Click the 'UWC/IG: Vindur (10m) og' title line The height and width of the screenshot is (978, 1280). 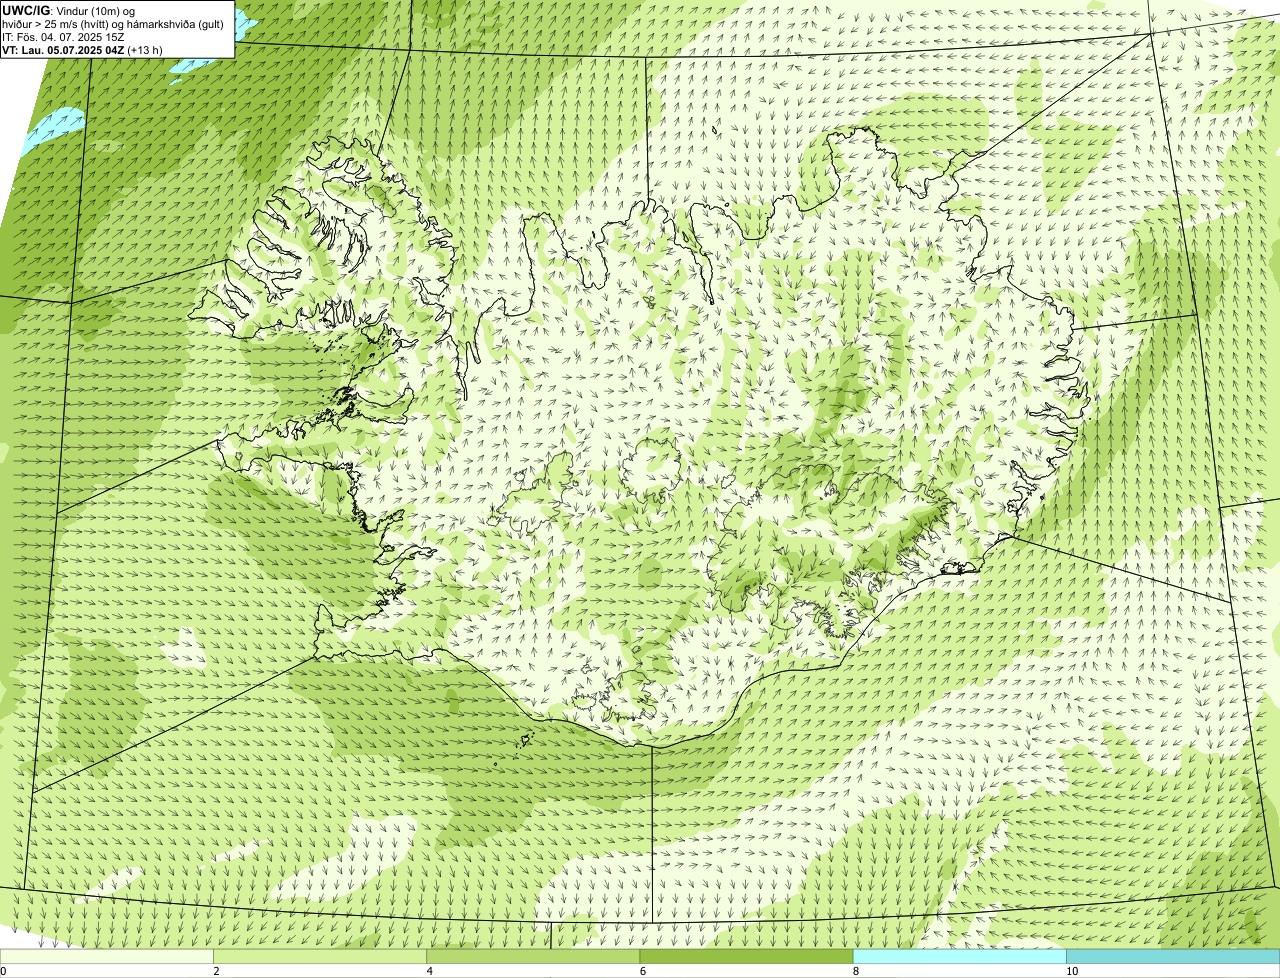[69, 11]
